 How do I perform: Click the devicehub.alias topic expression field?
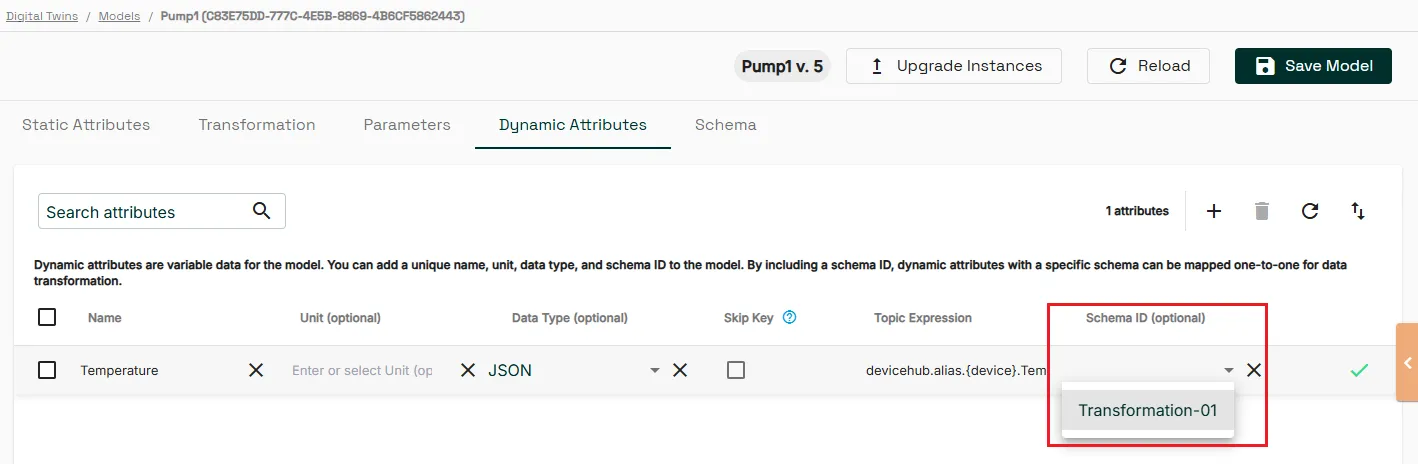(x=956, y=370)
